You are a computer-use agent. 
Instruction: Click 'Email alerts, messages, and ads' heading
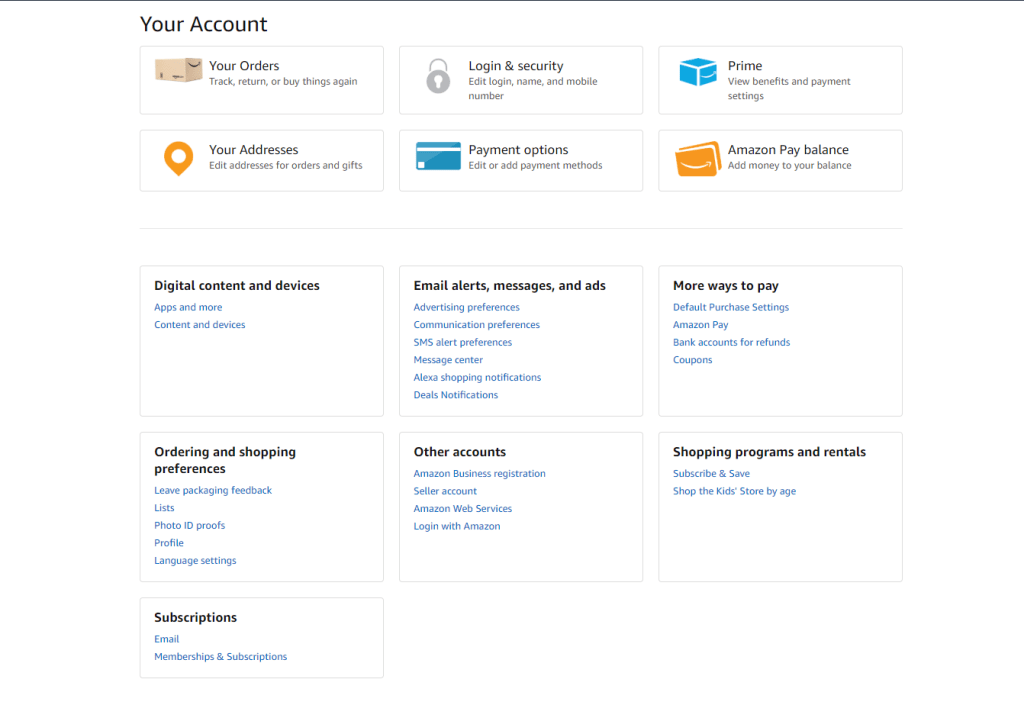coord(509,286)
